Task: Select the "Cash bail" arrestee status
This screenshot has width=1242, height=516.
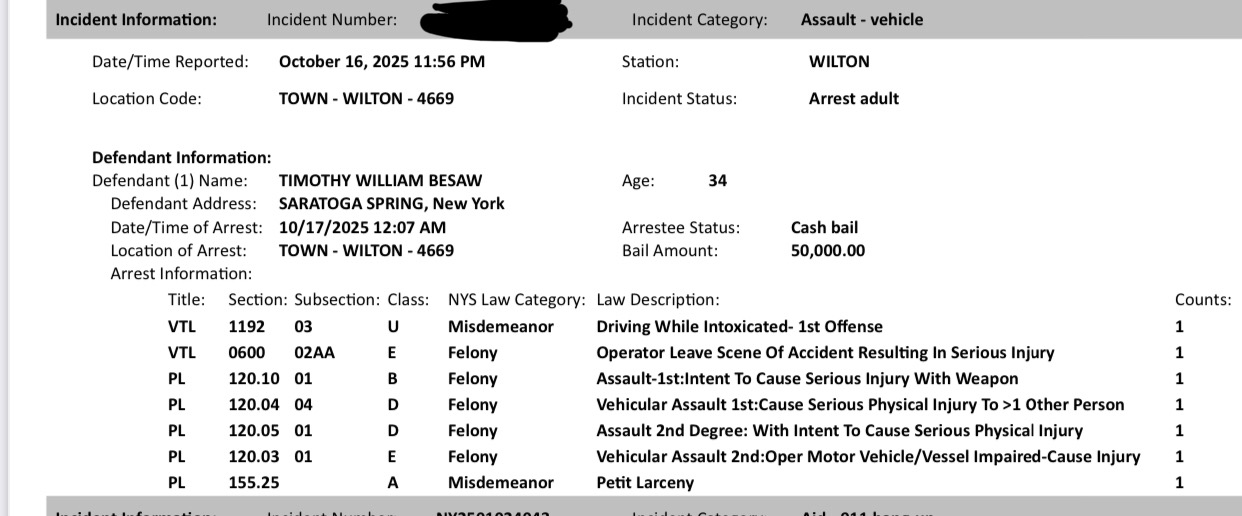Action: click(x=824, y=227)
